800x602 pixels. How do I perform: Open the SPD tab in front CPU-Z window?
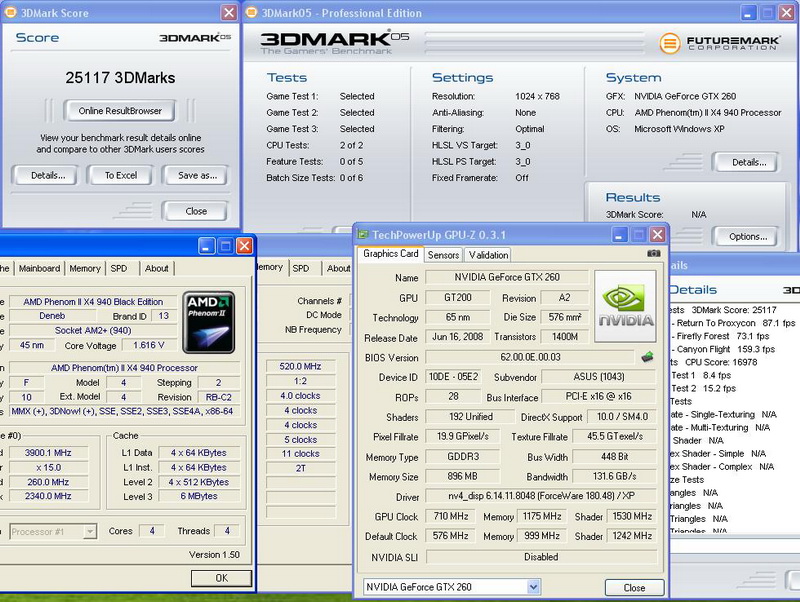click(119, 268)
